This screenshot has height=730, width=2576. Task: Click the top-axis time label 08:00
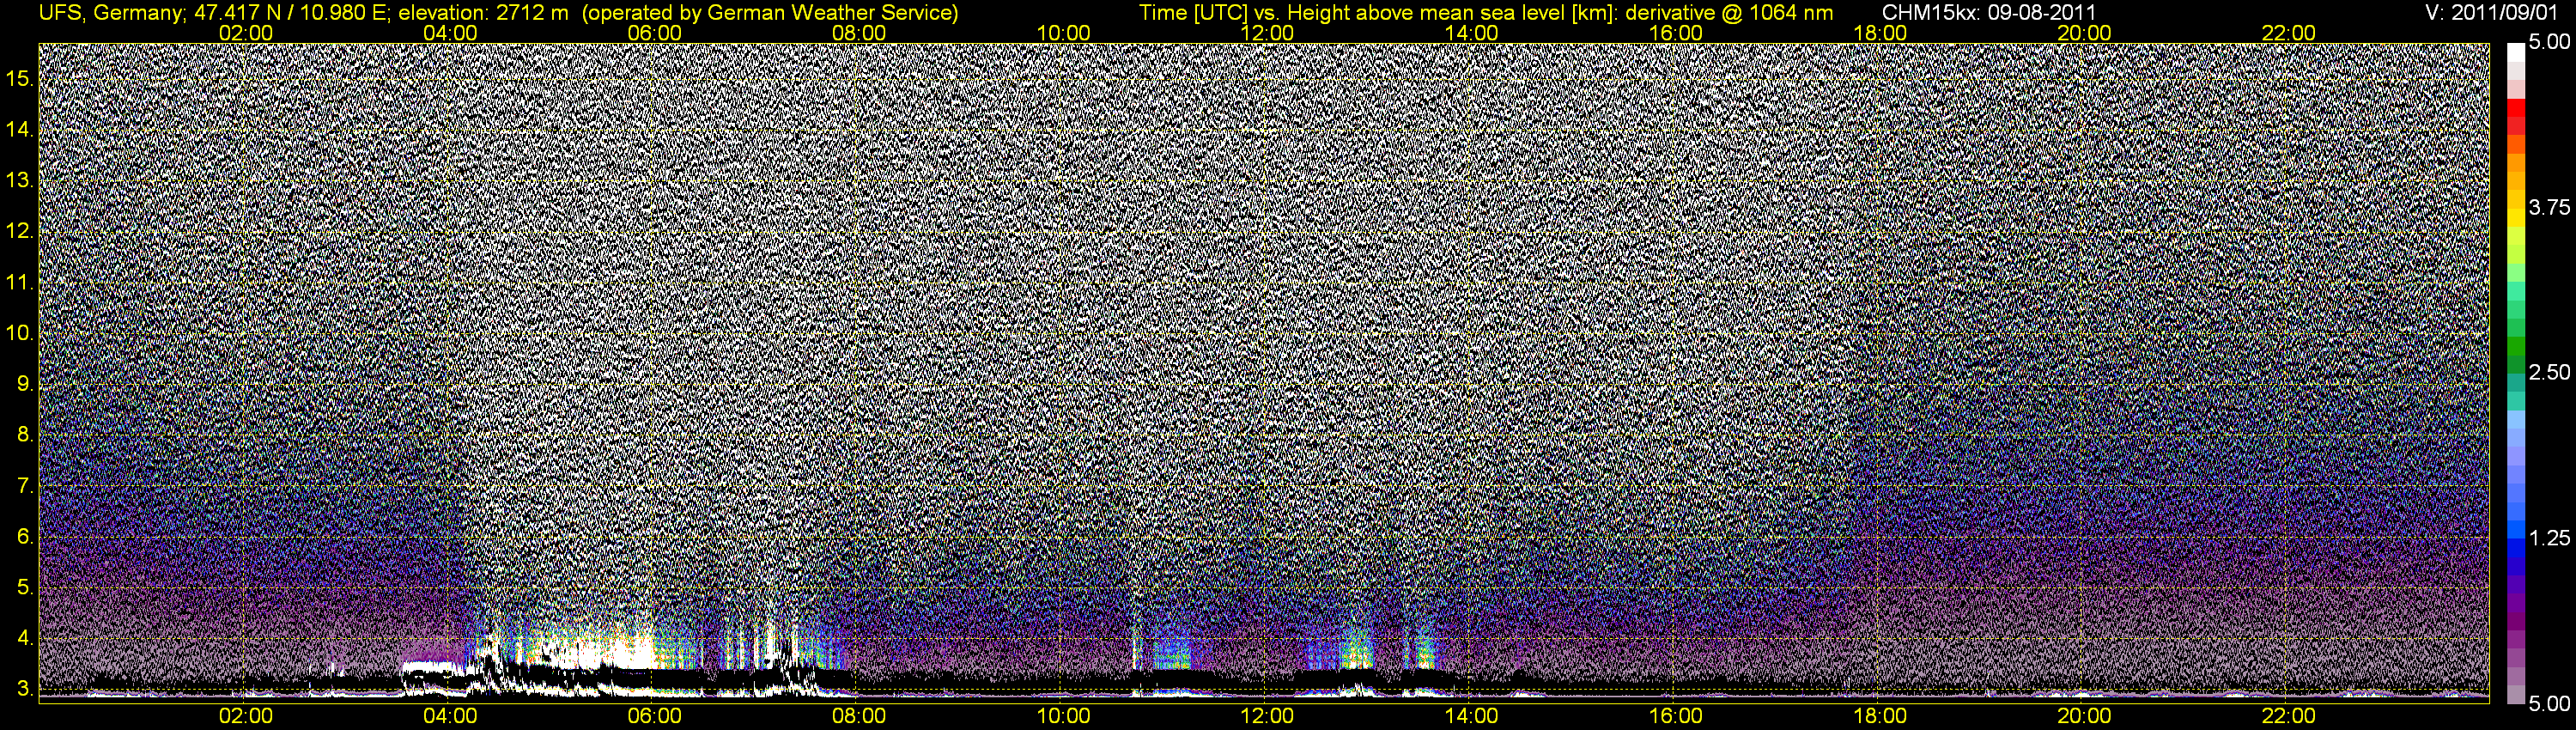point(859,33)
